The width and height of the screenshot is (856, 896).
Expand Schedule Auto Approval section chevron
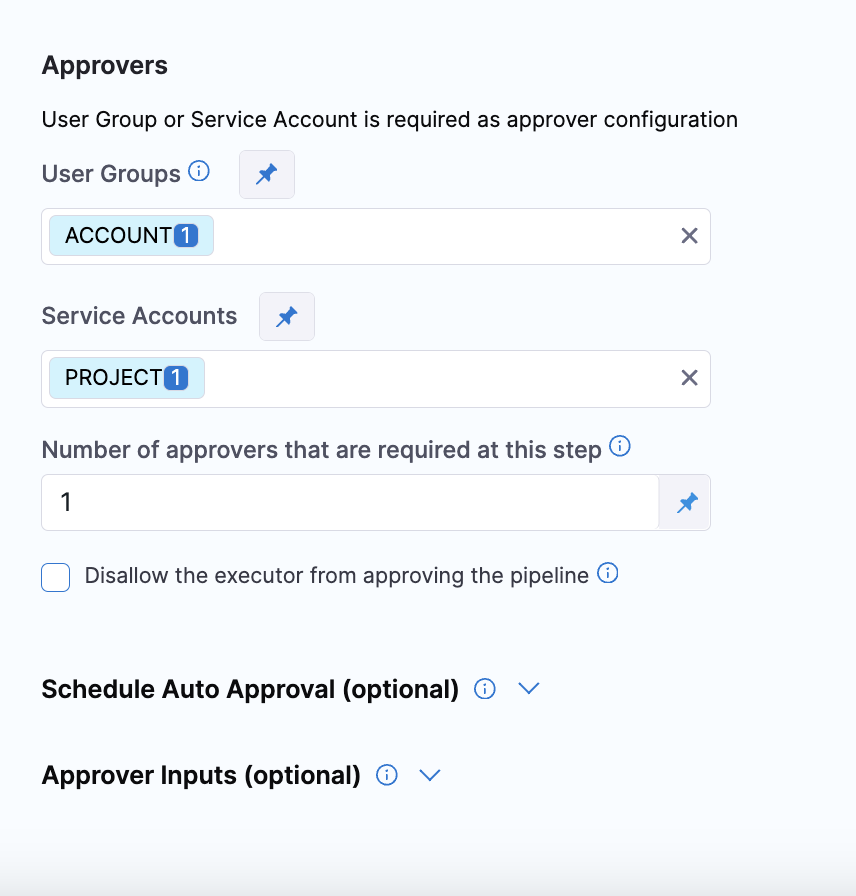click(x=529, y=689)
